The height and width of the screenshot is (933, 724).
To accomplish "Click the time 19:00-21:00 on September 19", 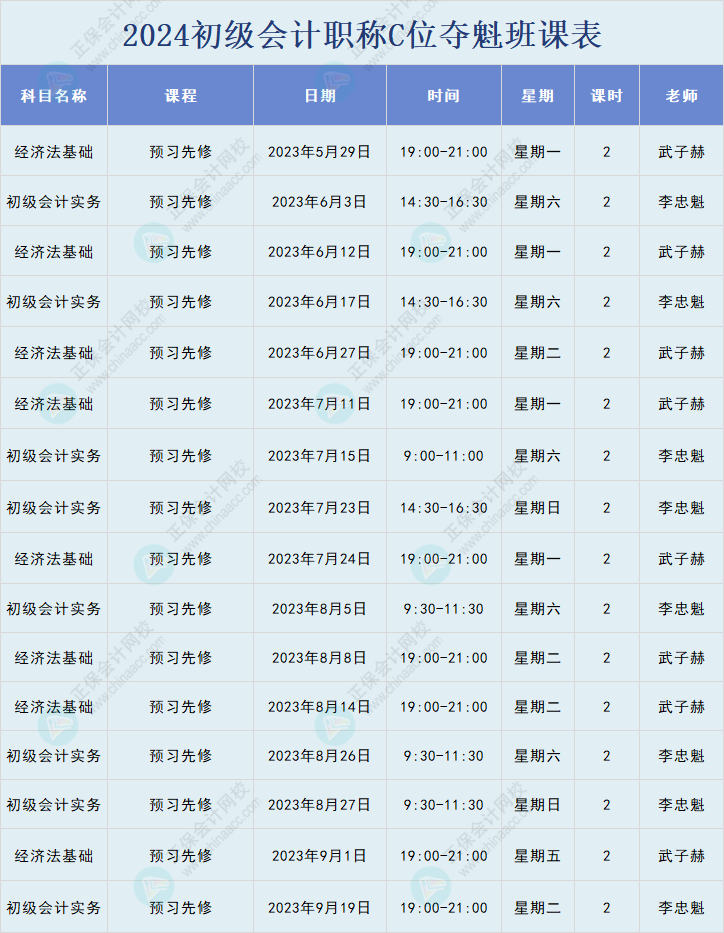I will pyautogui.click(x=444, y=907).
